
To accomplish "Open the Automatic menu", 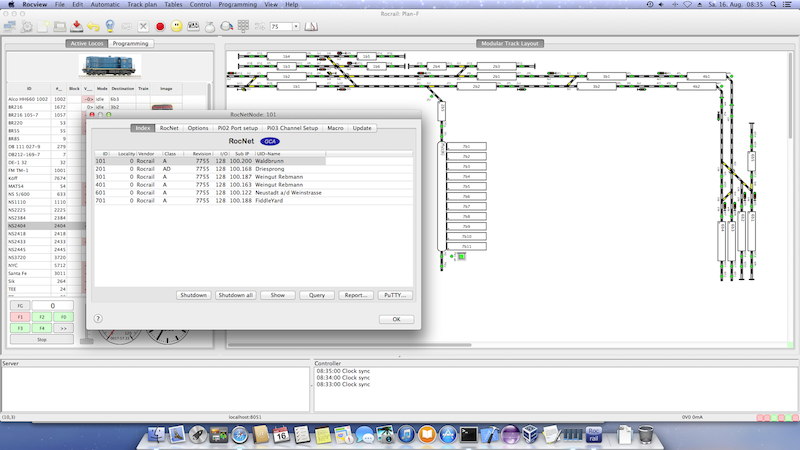I will point(105,4).
